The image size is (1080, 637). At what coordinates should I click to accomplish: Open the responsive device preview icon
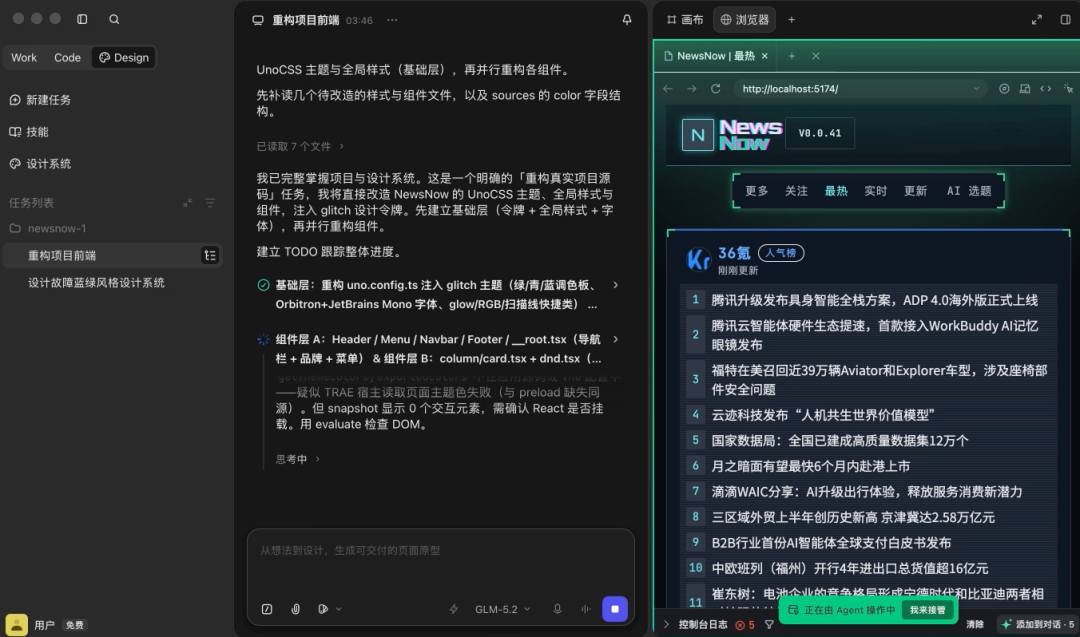tap(1025, 89)
